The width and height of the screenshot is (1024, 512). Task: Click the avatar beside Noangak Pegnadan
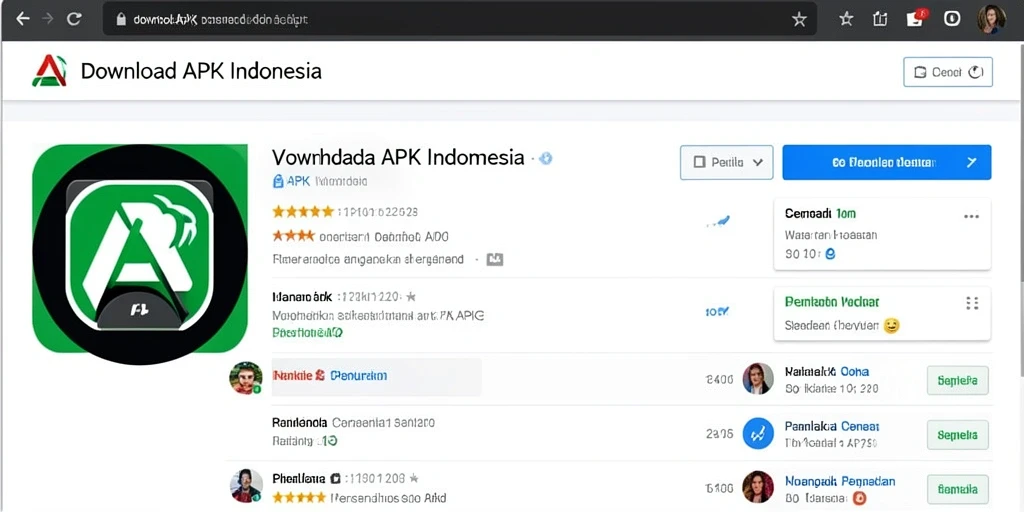758,487
